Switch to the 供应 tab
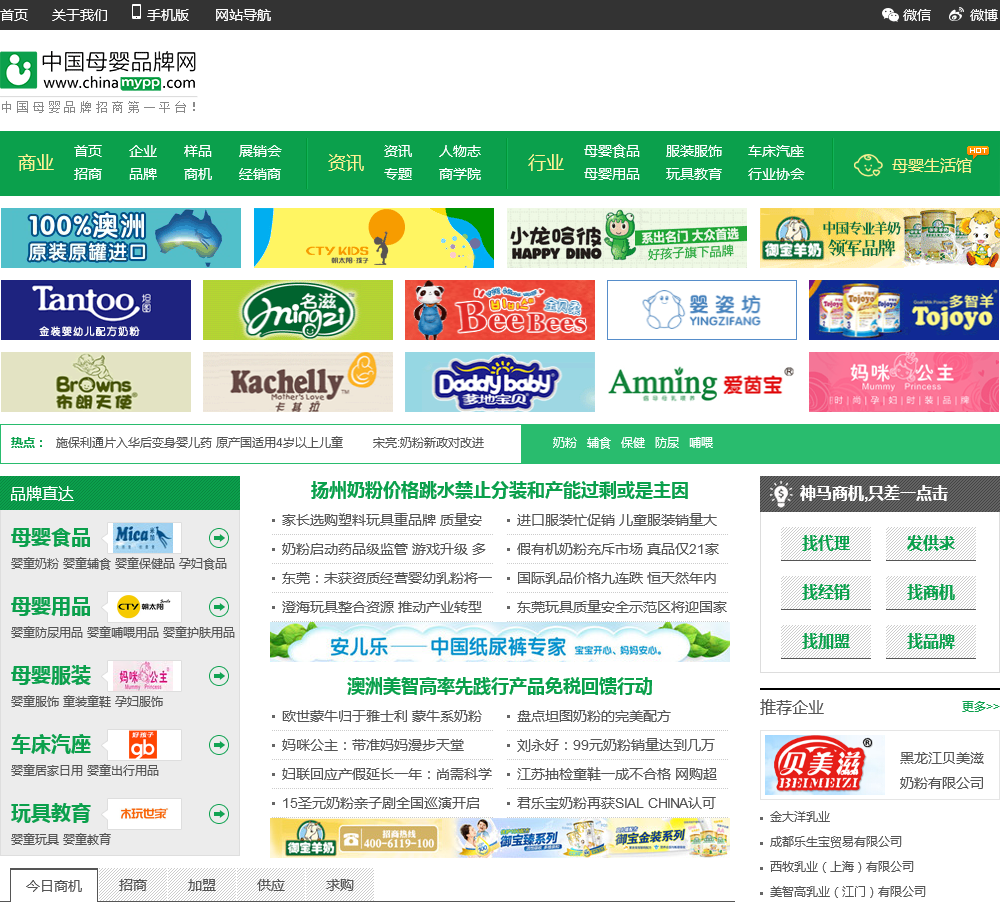The image size is (1000, 909). click(270, 885)
